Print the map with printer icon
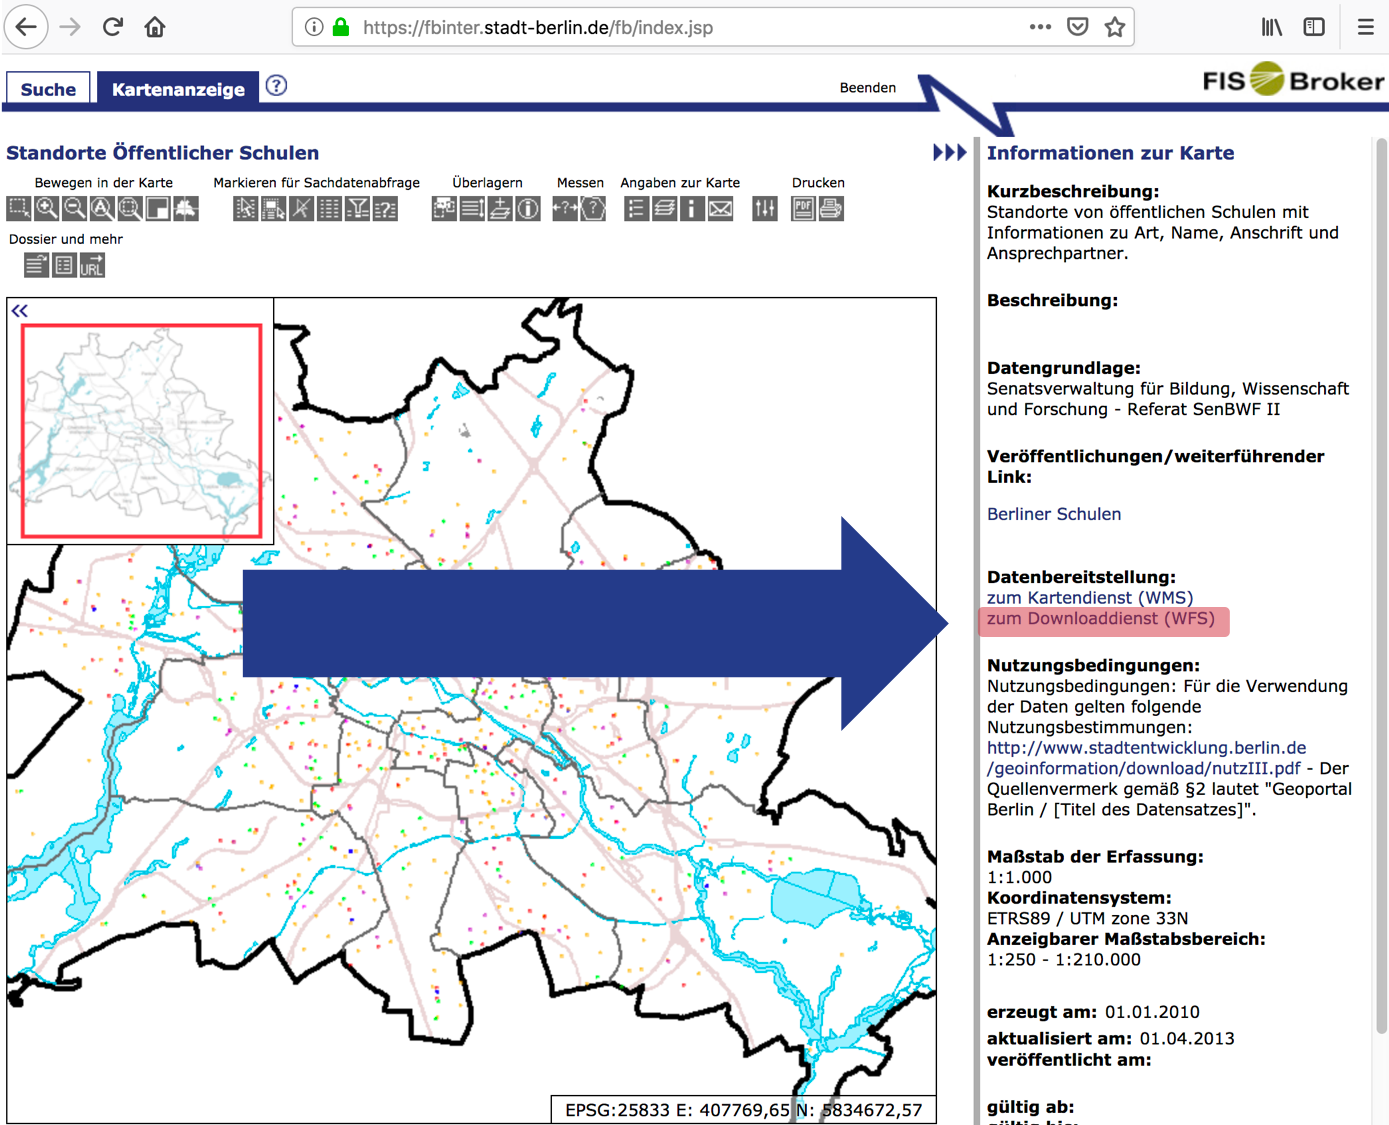This screenshot has width=1389, height=1125. [x=832, y=208]
